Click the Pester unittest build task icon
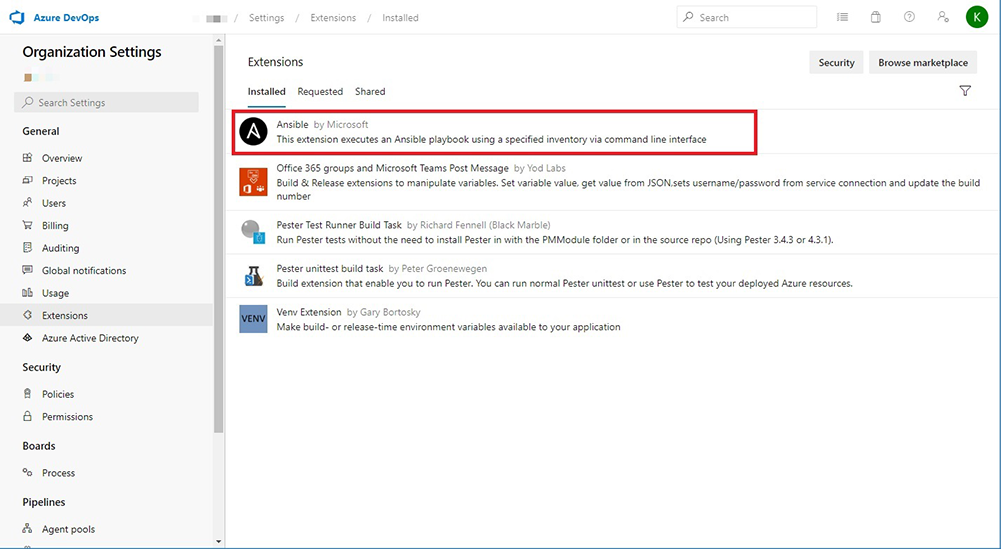The height and width of the screenshot is (549, 1001). tap(253, 276)
